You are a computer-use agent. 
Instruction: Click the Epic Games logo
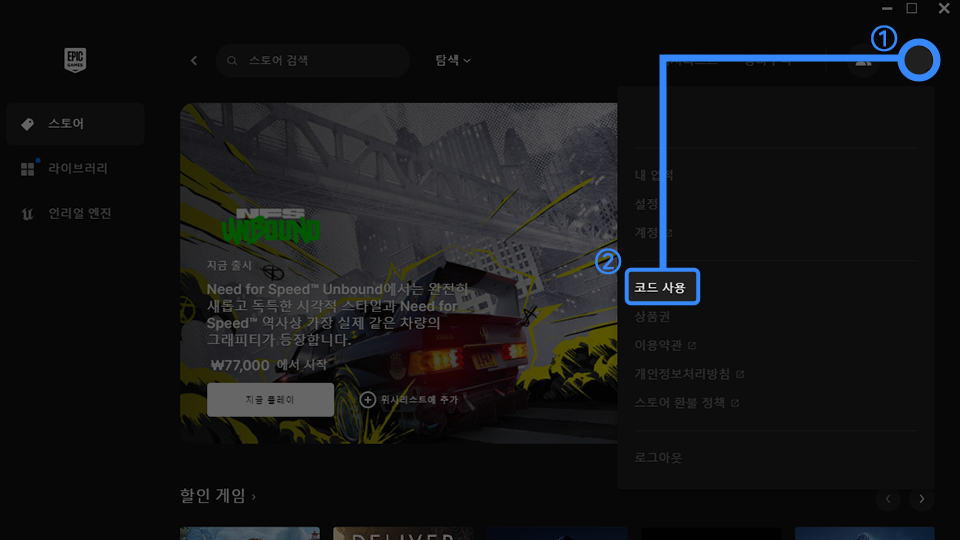pos(75,60)
